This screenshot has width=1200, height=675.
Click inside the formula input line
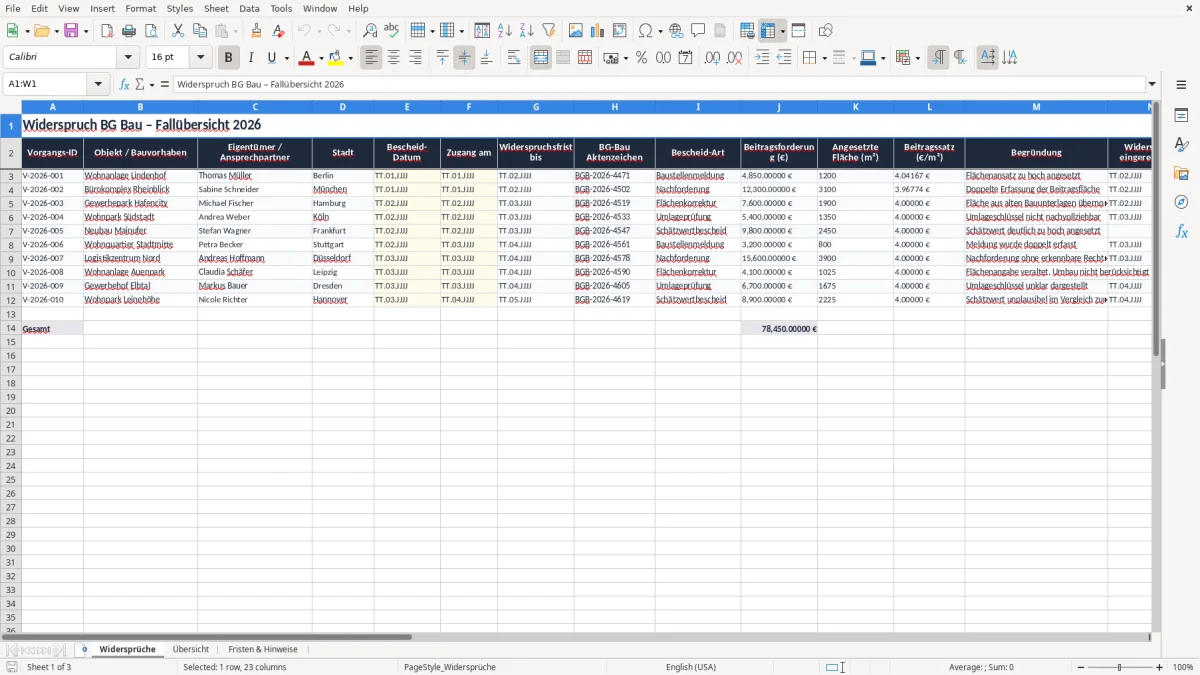[658, 84]
